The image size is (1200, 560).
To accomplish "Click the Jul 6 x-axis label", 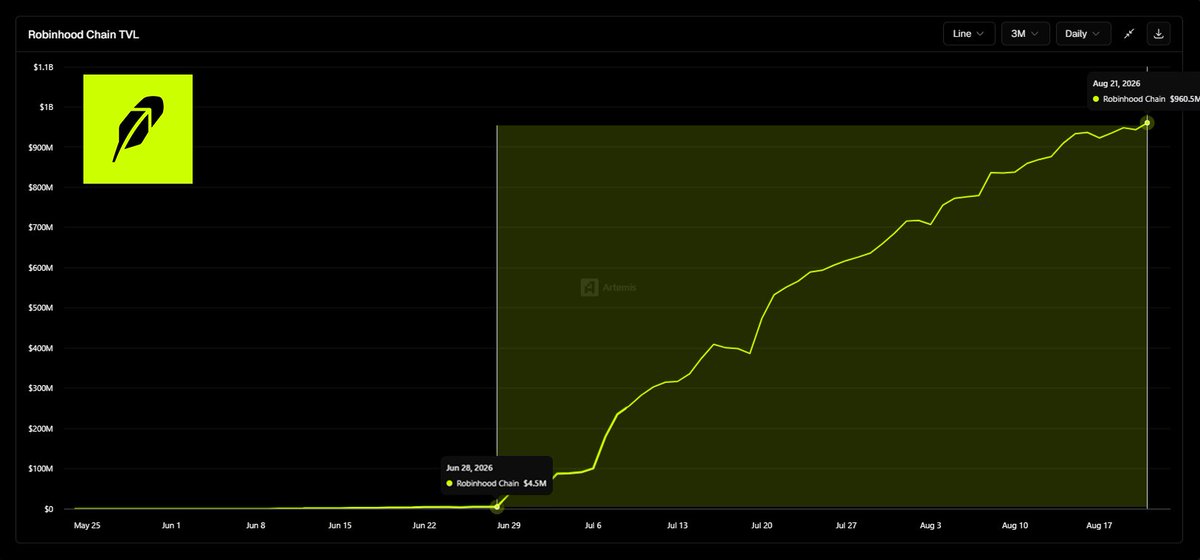I will (x=594, y=525).
